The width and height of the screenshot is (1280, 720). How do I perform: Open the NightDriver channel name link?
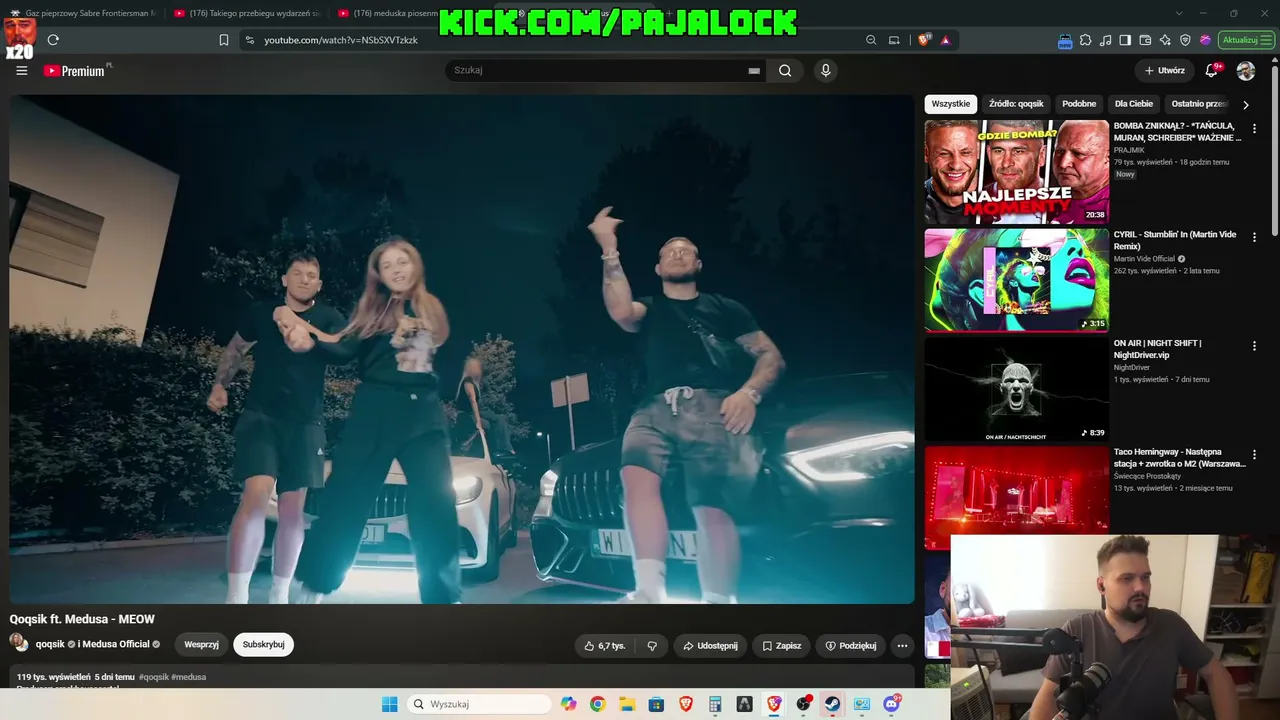pos(1132,368)
